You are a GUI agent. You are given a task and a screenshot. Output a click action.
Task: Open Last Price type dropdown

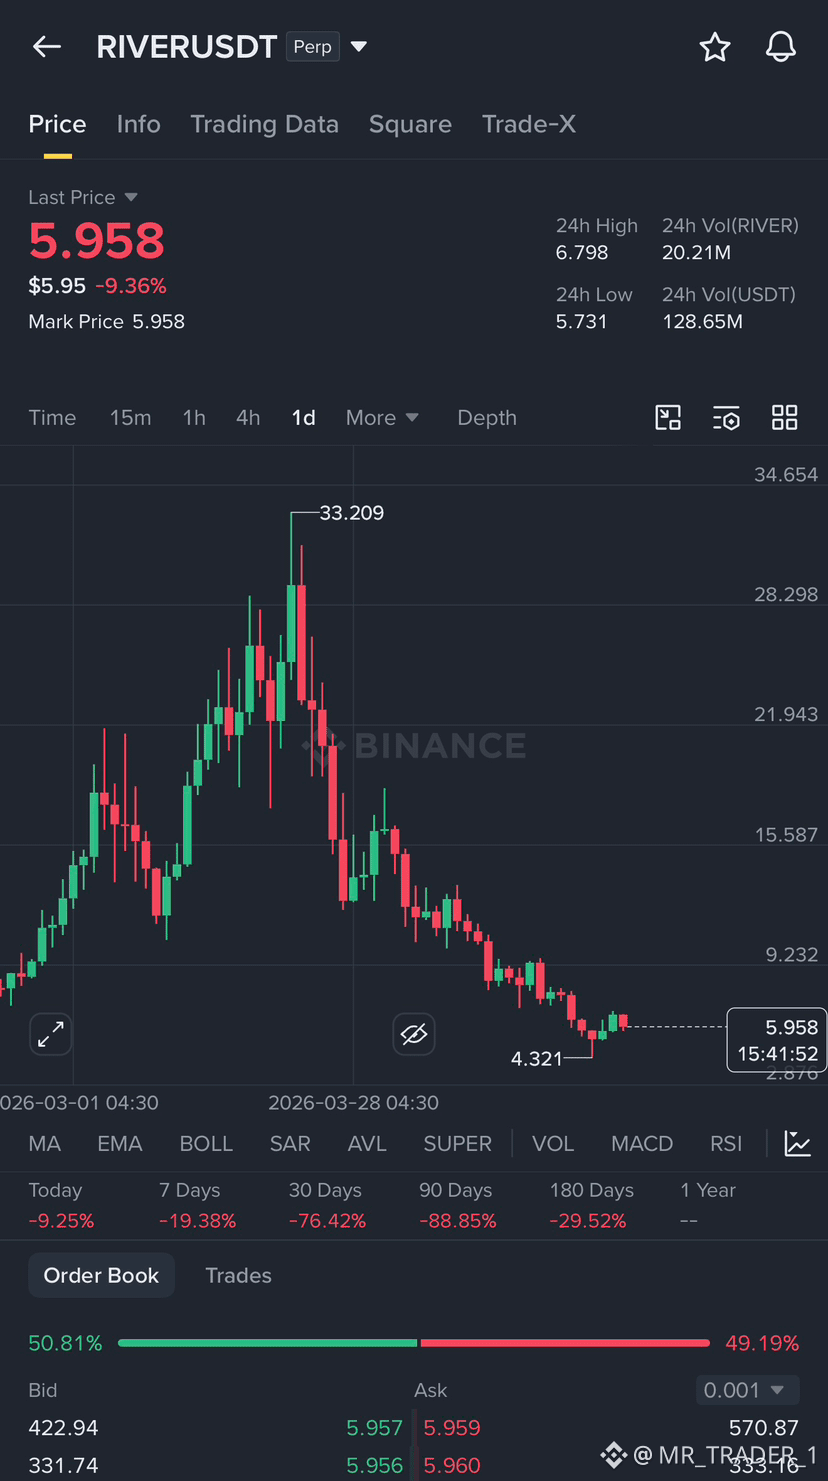pos(131,198)
